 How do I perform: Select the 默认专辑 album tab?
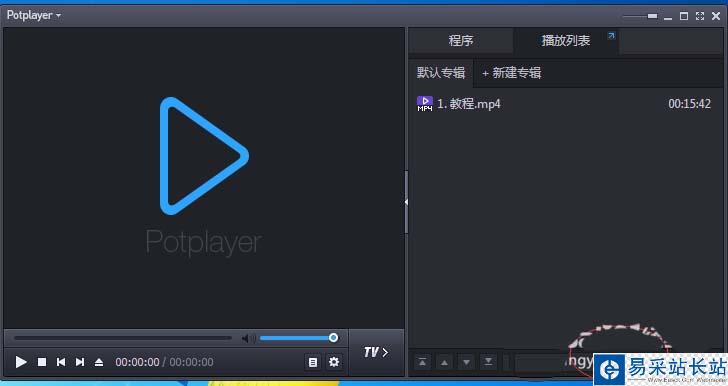point(441,73)
